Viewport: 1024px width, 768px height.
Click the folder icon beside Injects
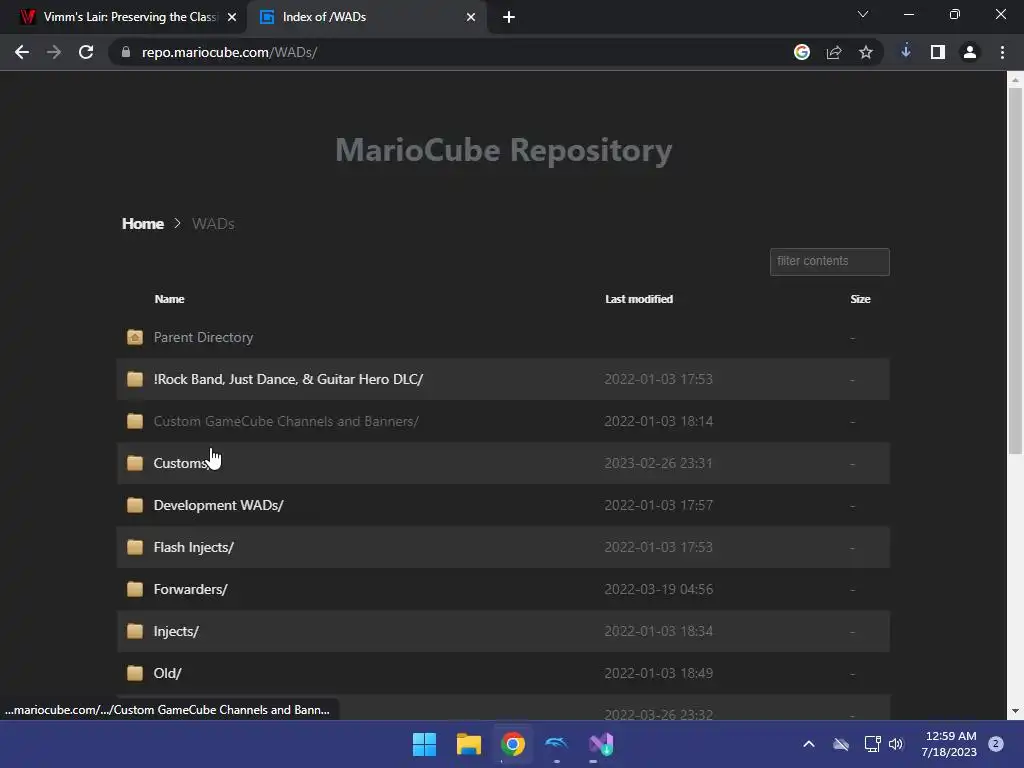tap(135, 631)
